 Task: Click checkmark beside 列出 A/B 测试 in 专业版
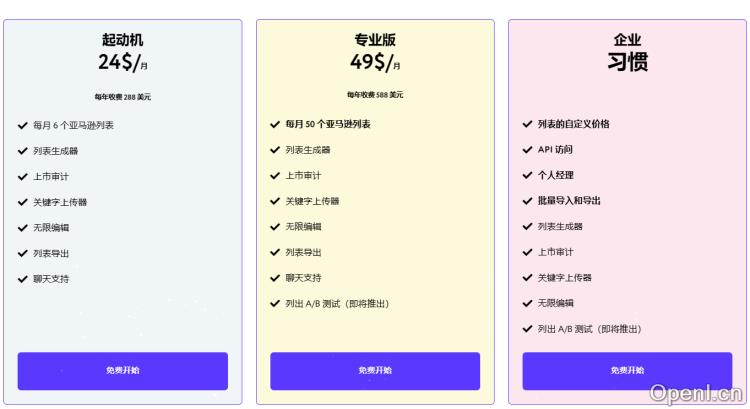[x=275, y=303]
